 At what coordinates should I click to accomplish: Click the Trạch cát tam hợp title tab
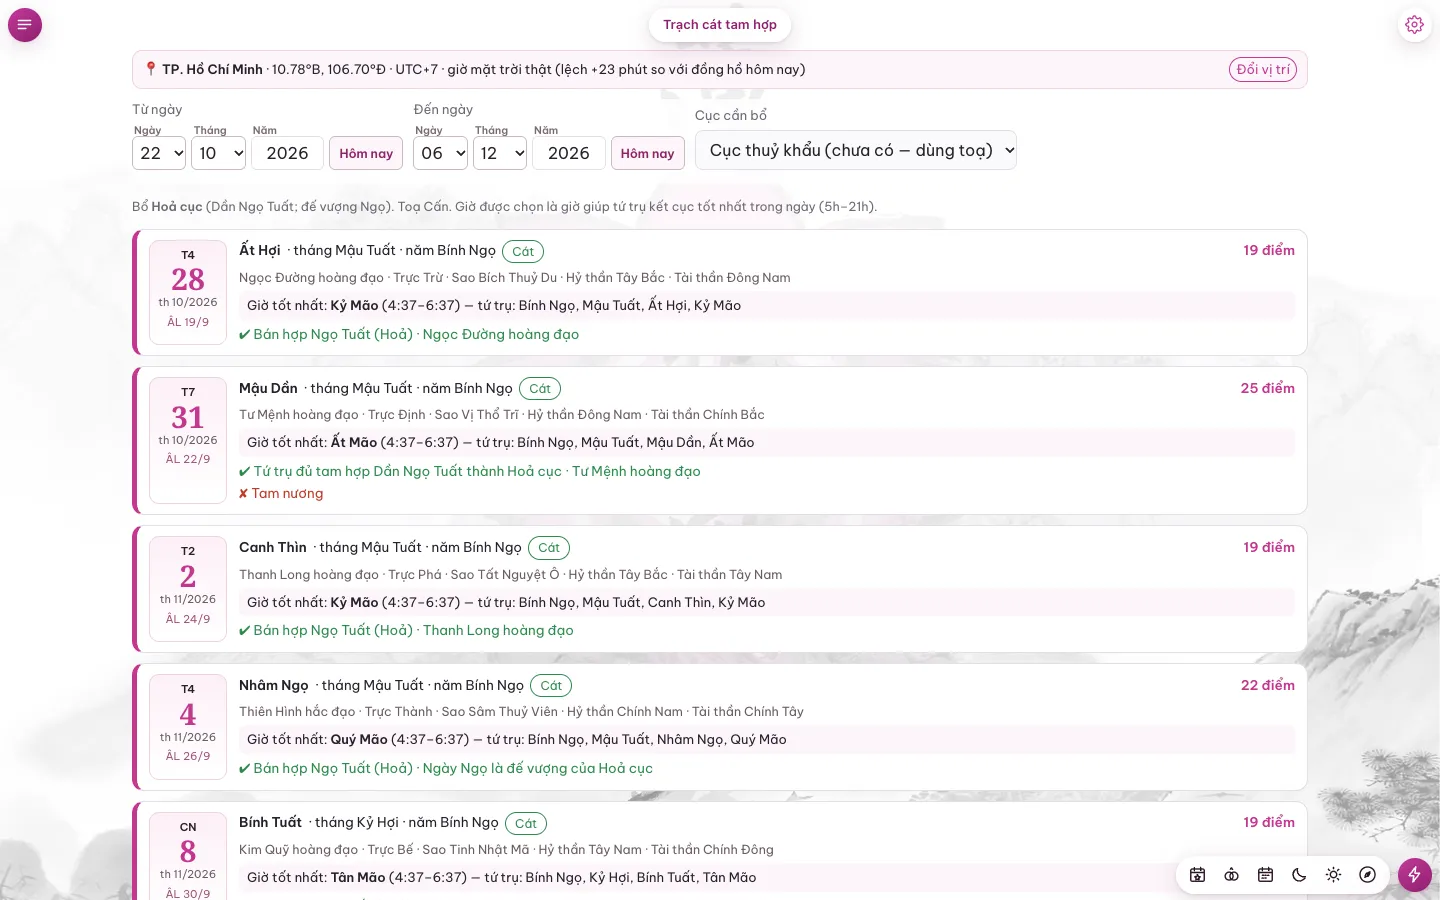click(720, 25)
